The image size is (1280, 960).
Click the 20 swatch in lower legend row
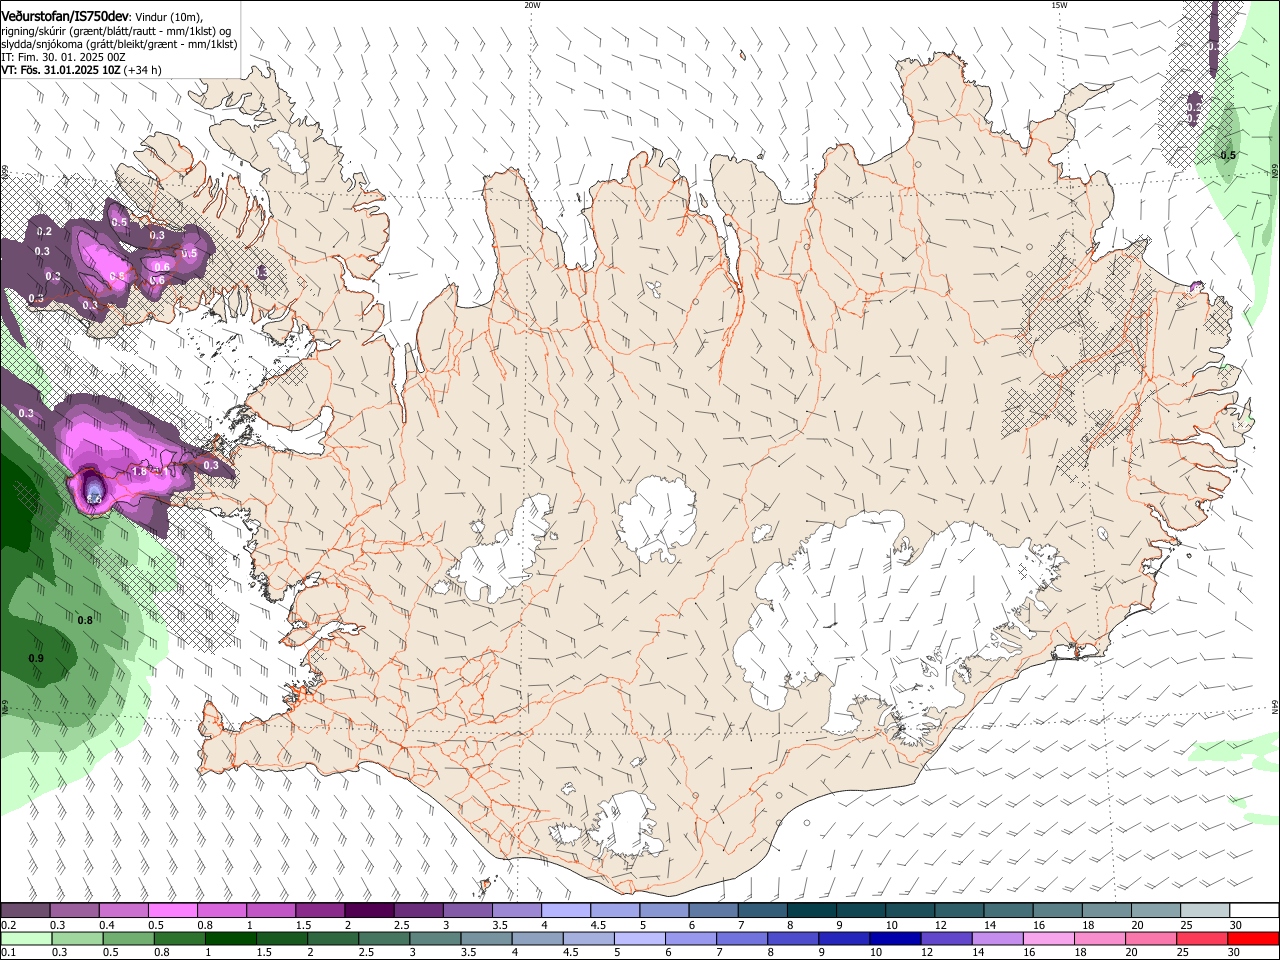pos(1150,939)
